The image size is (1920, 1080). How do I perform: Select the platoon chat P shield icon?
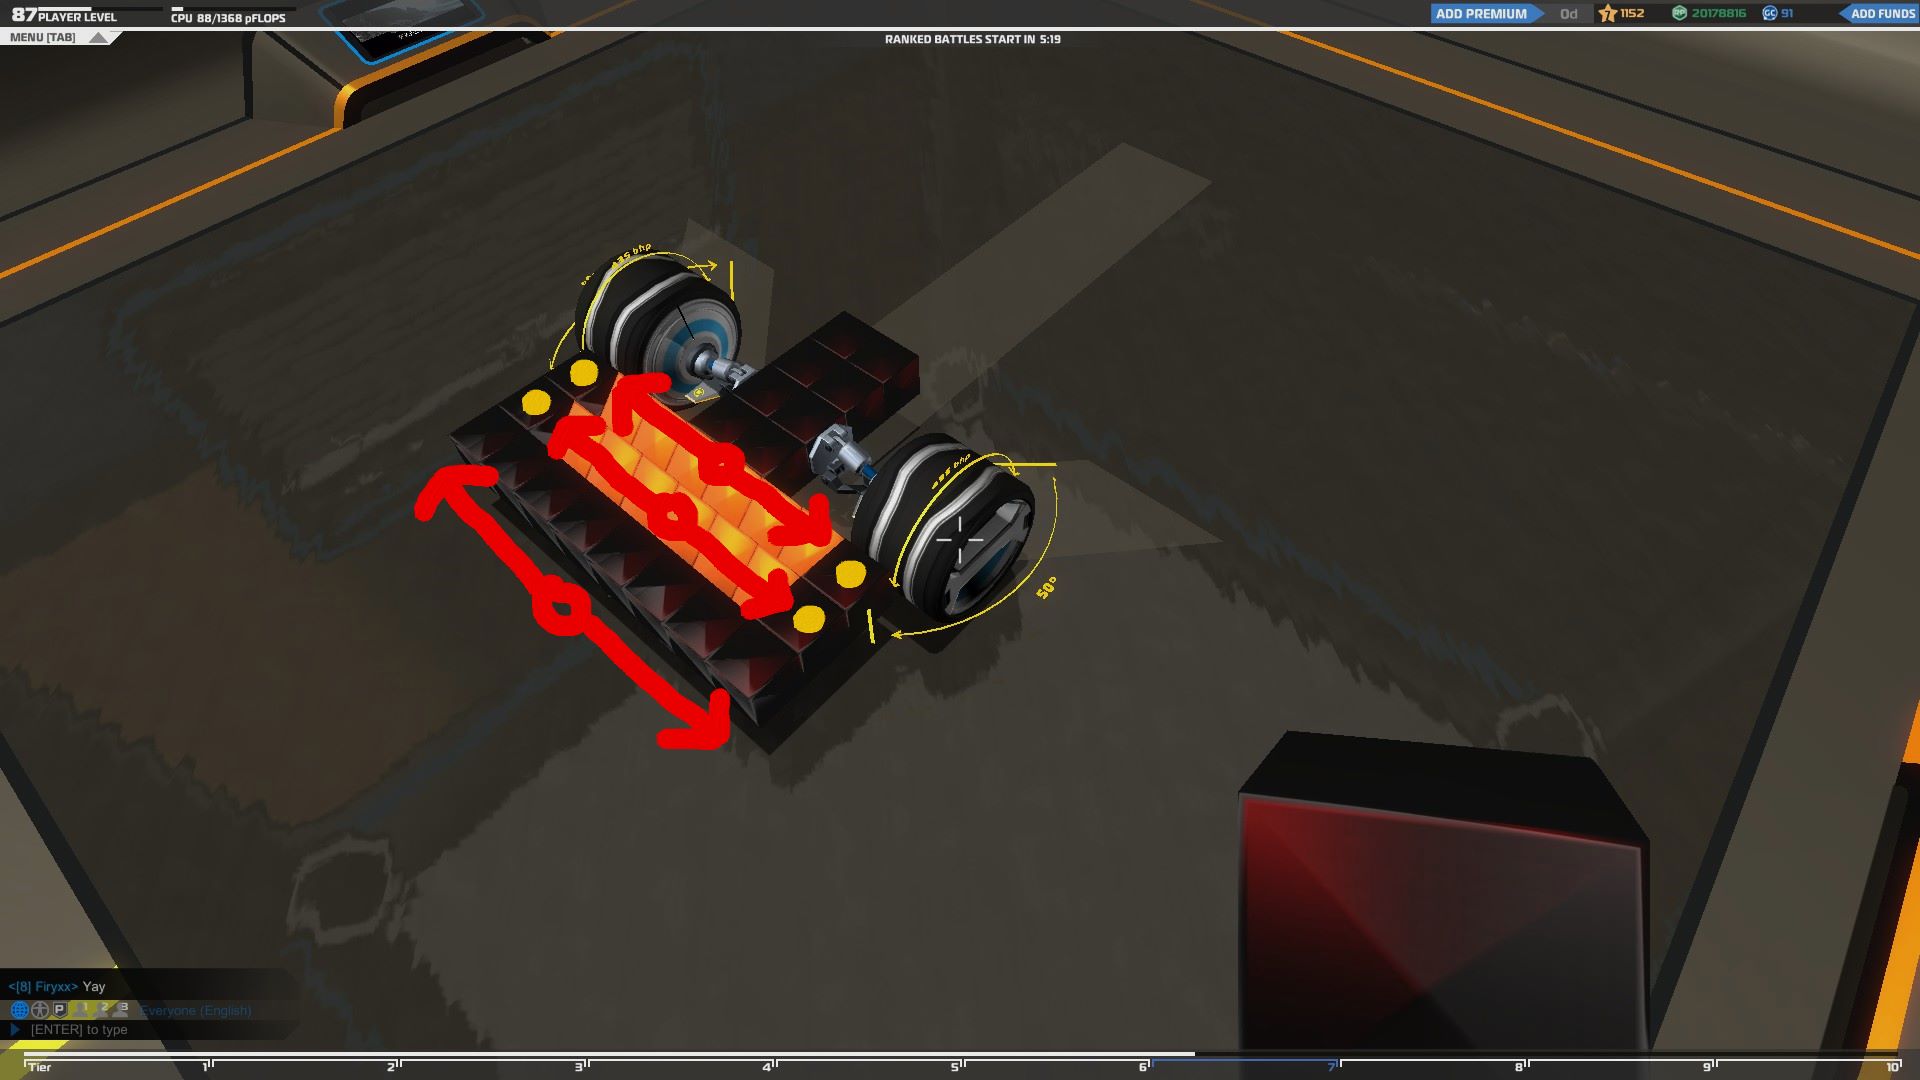coord(60,1010)
